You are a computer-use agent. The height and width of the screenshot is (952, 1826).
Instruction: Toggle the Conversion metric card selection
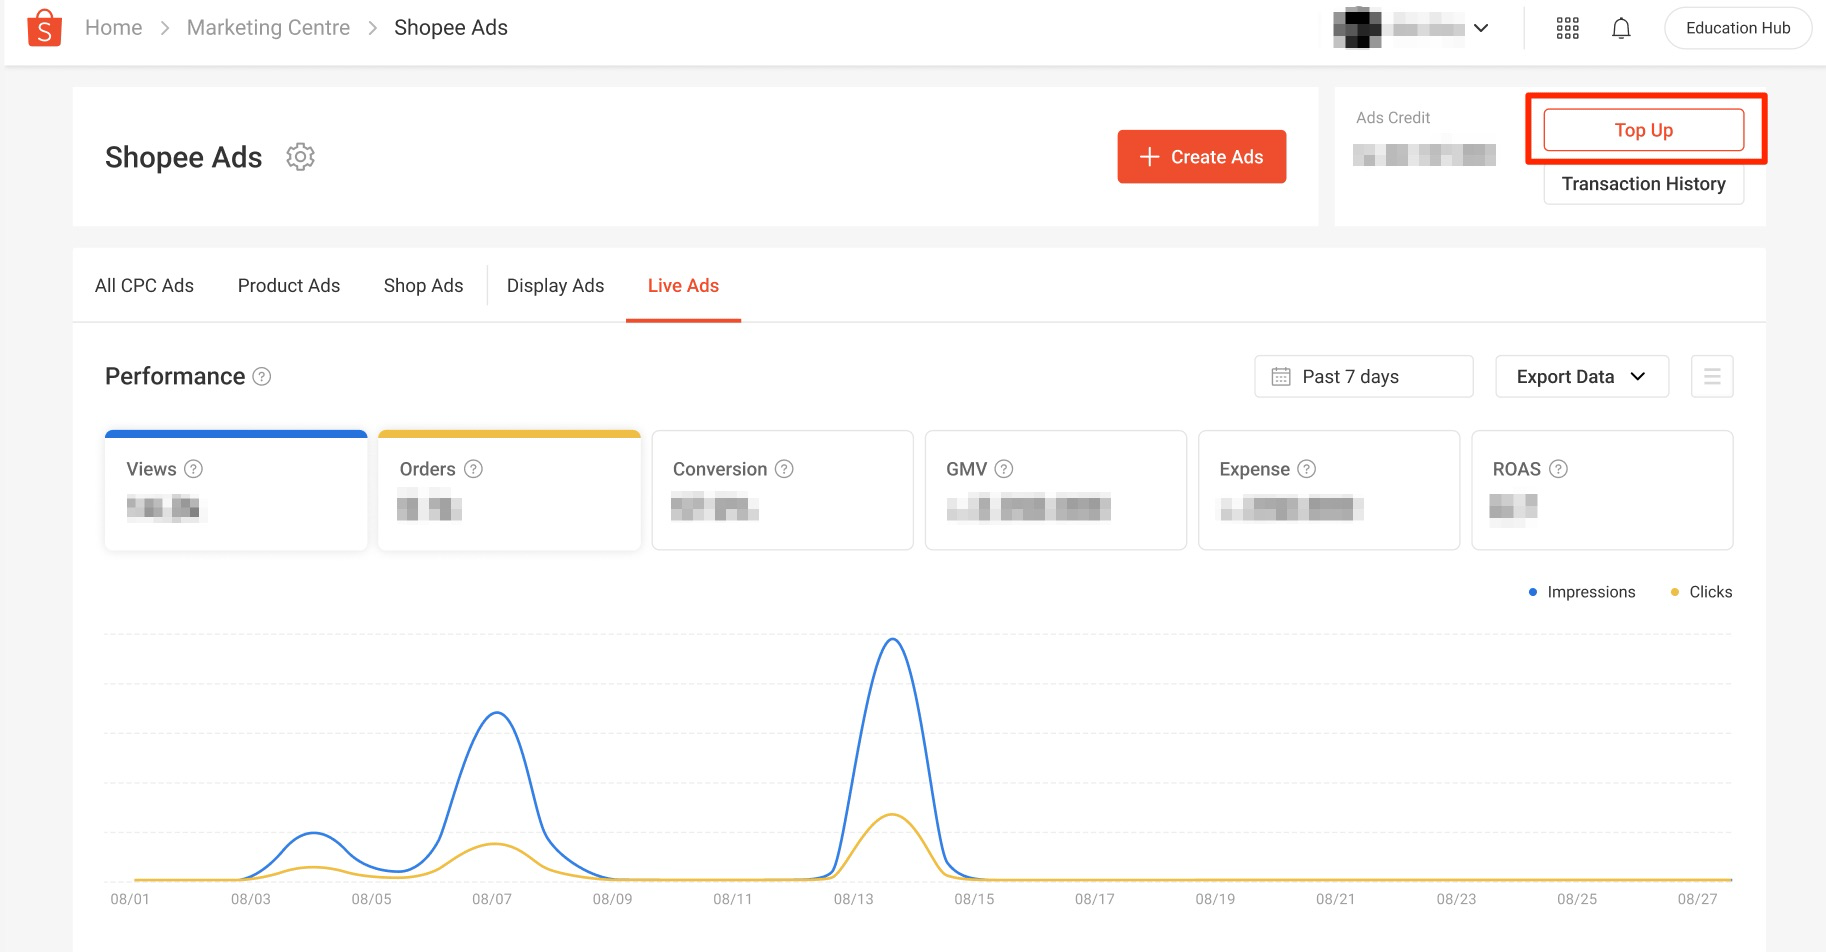782,490
